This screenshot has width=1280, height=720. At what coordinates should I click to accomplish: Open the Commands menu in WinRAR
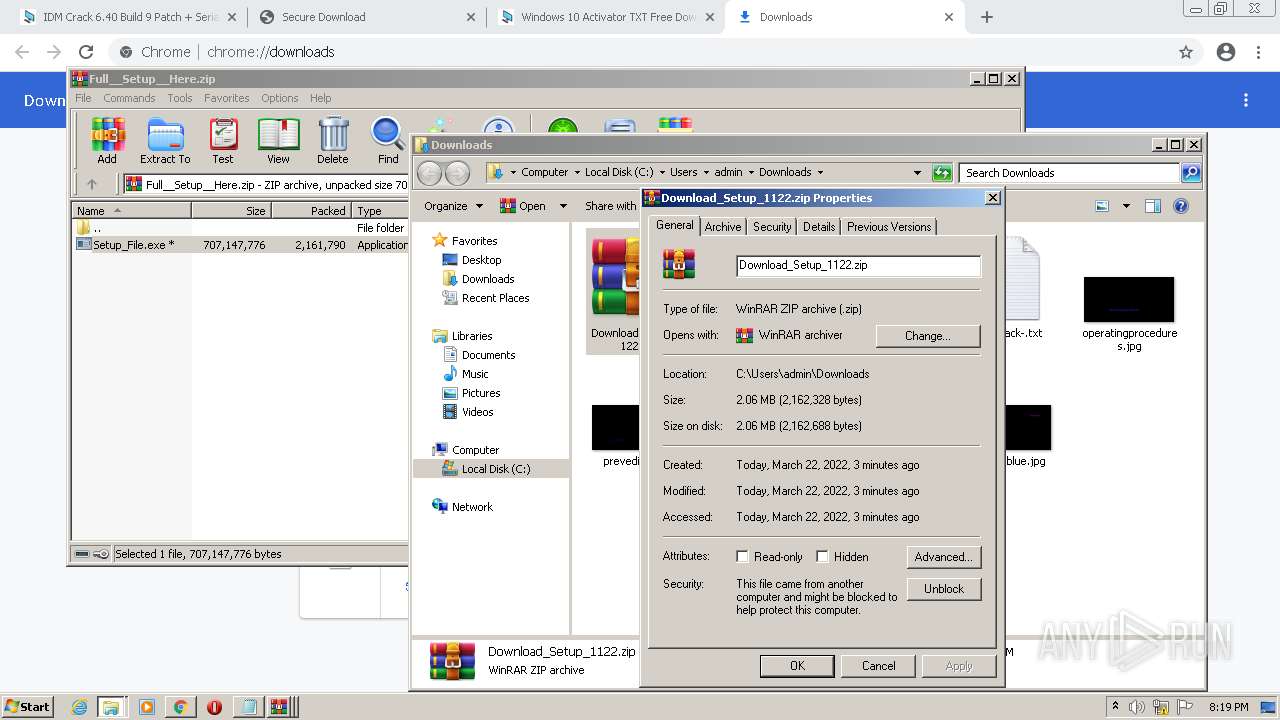coord(129,98)
